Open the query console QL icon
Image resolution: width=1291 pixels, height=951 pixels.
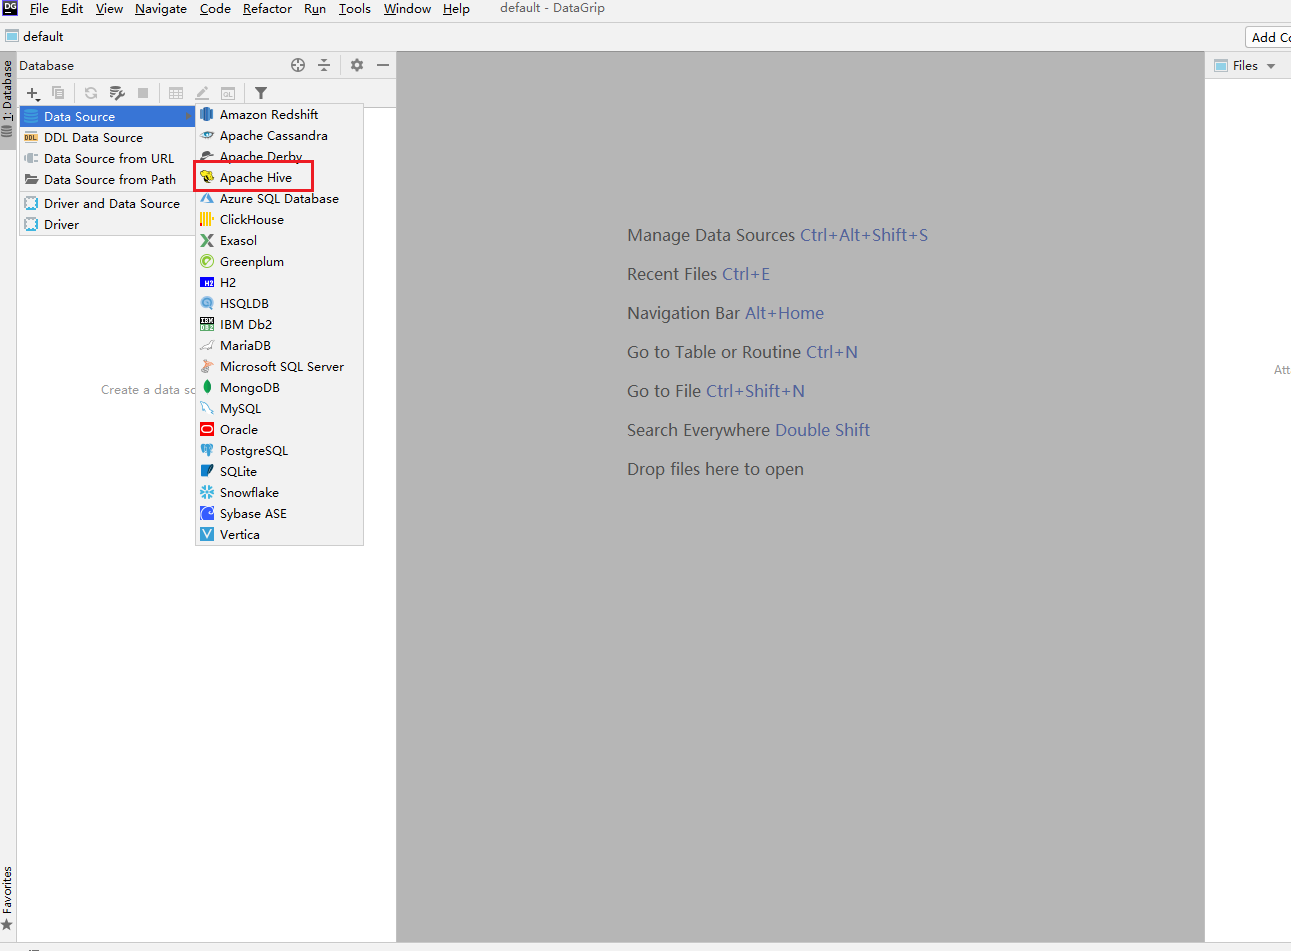tap(228, 93)
